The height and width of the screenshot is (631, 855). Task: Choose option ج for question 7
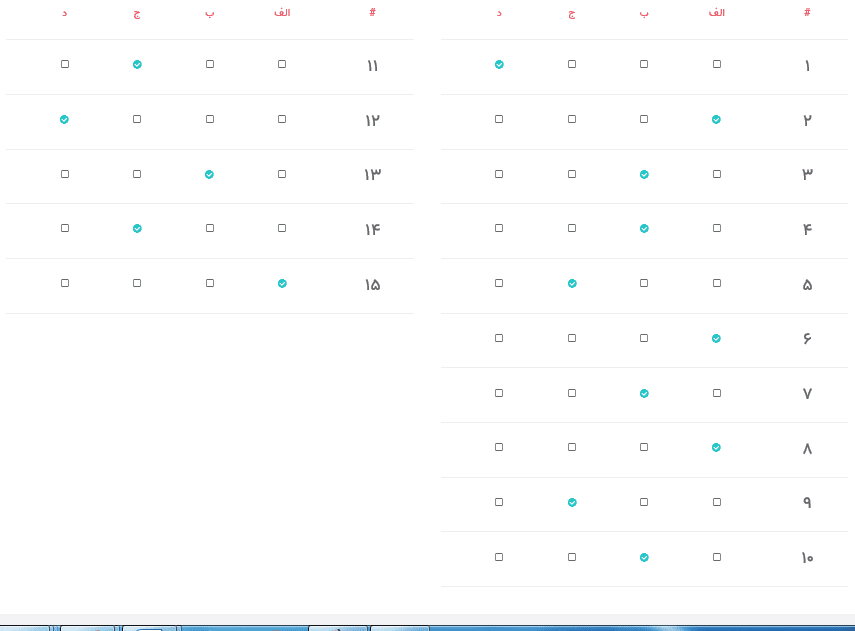(571, 393)
